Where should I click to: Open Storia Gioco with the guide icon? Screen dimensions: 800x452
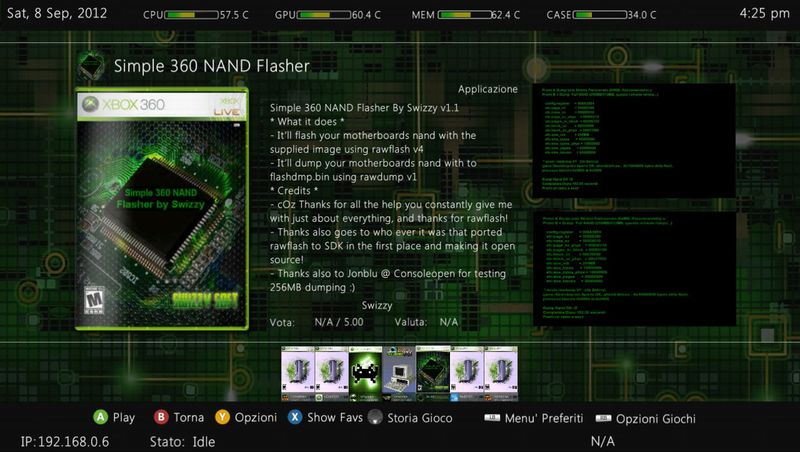(x=375, y=418)
